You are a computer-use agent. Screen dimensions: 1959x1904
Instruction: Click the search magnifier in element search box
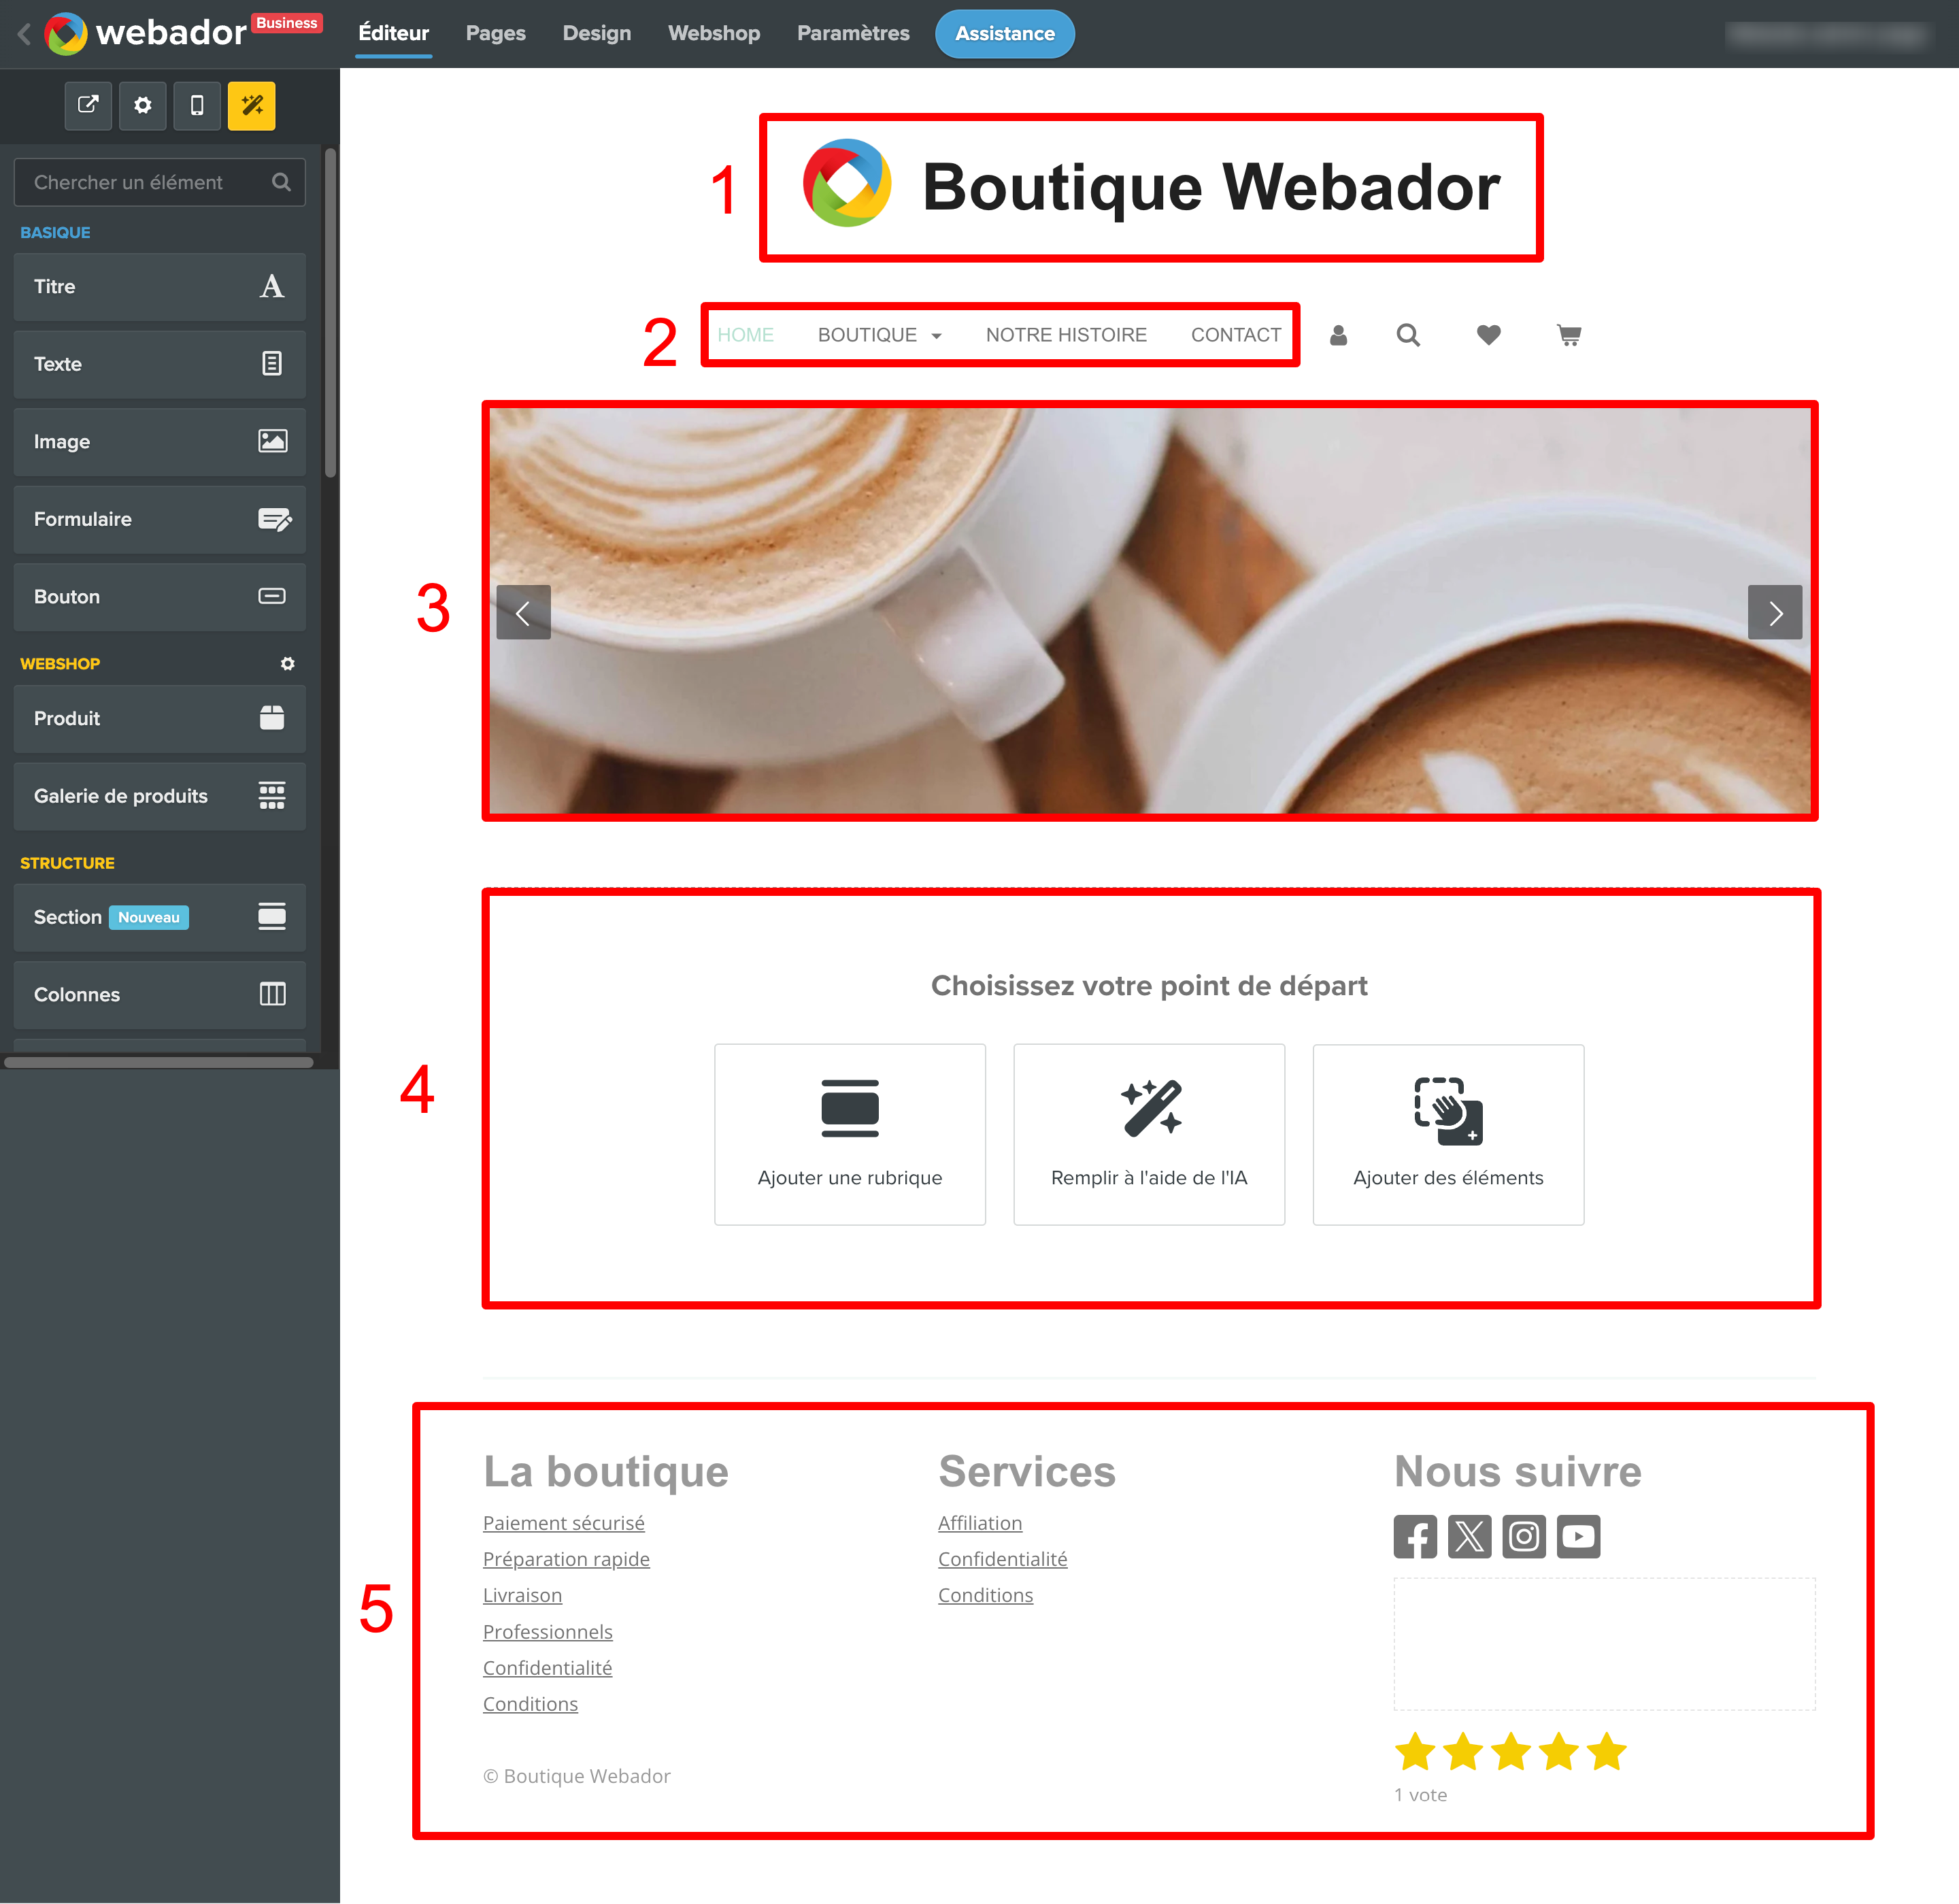[281, 182]
